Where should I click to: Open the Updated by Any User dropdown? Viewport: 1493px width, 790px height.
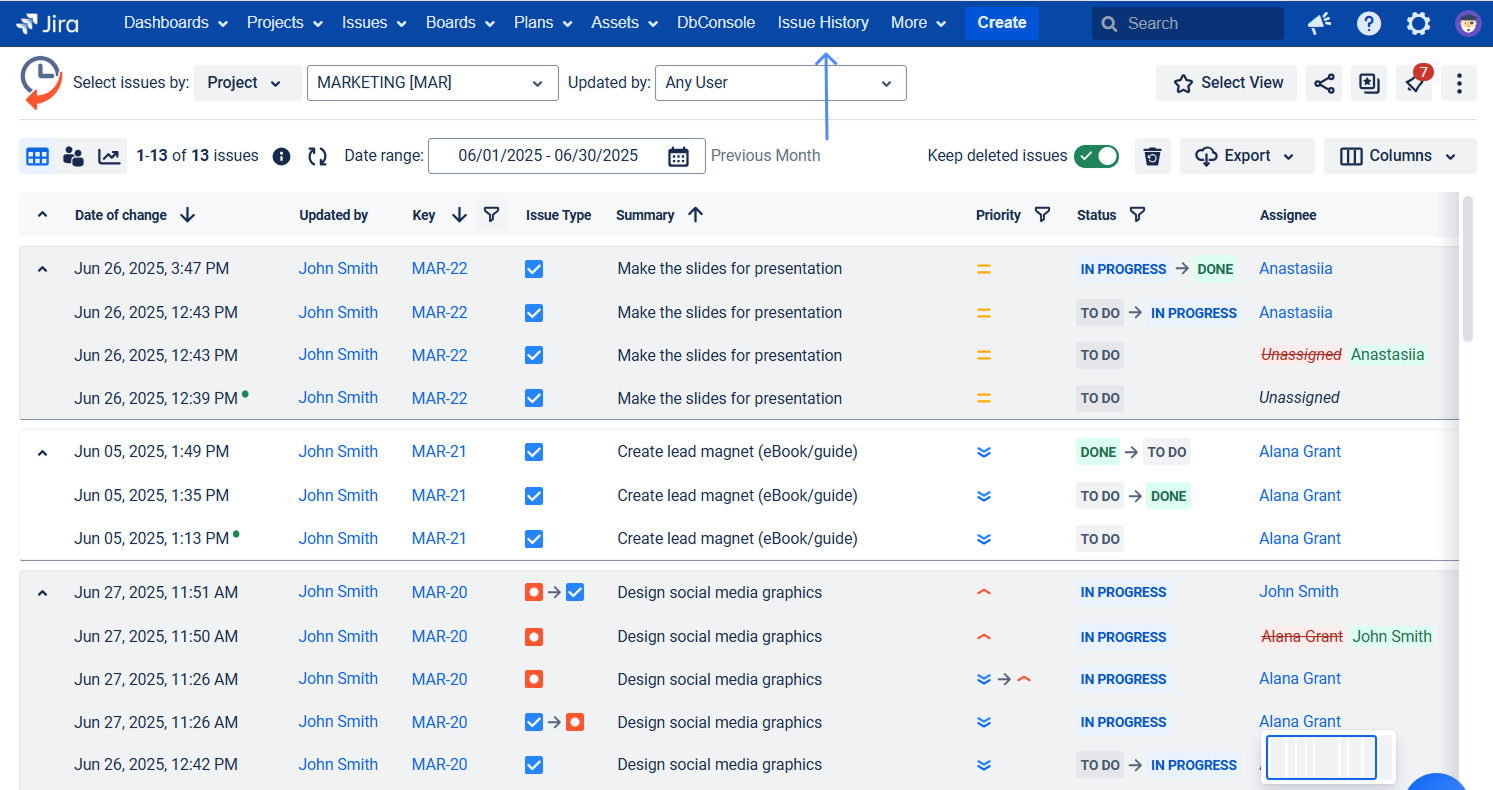coord(780,83)
